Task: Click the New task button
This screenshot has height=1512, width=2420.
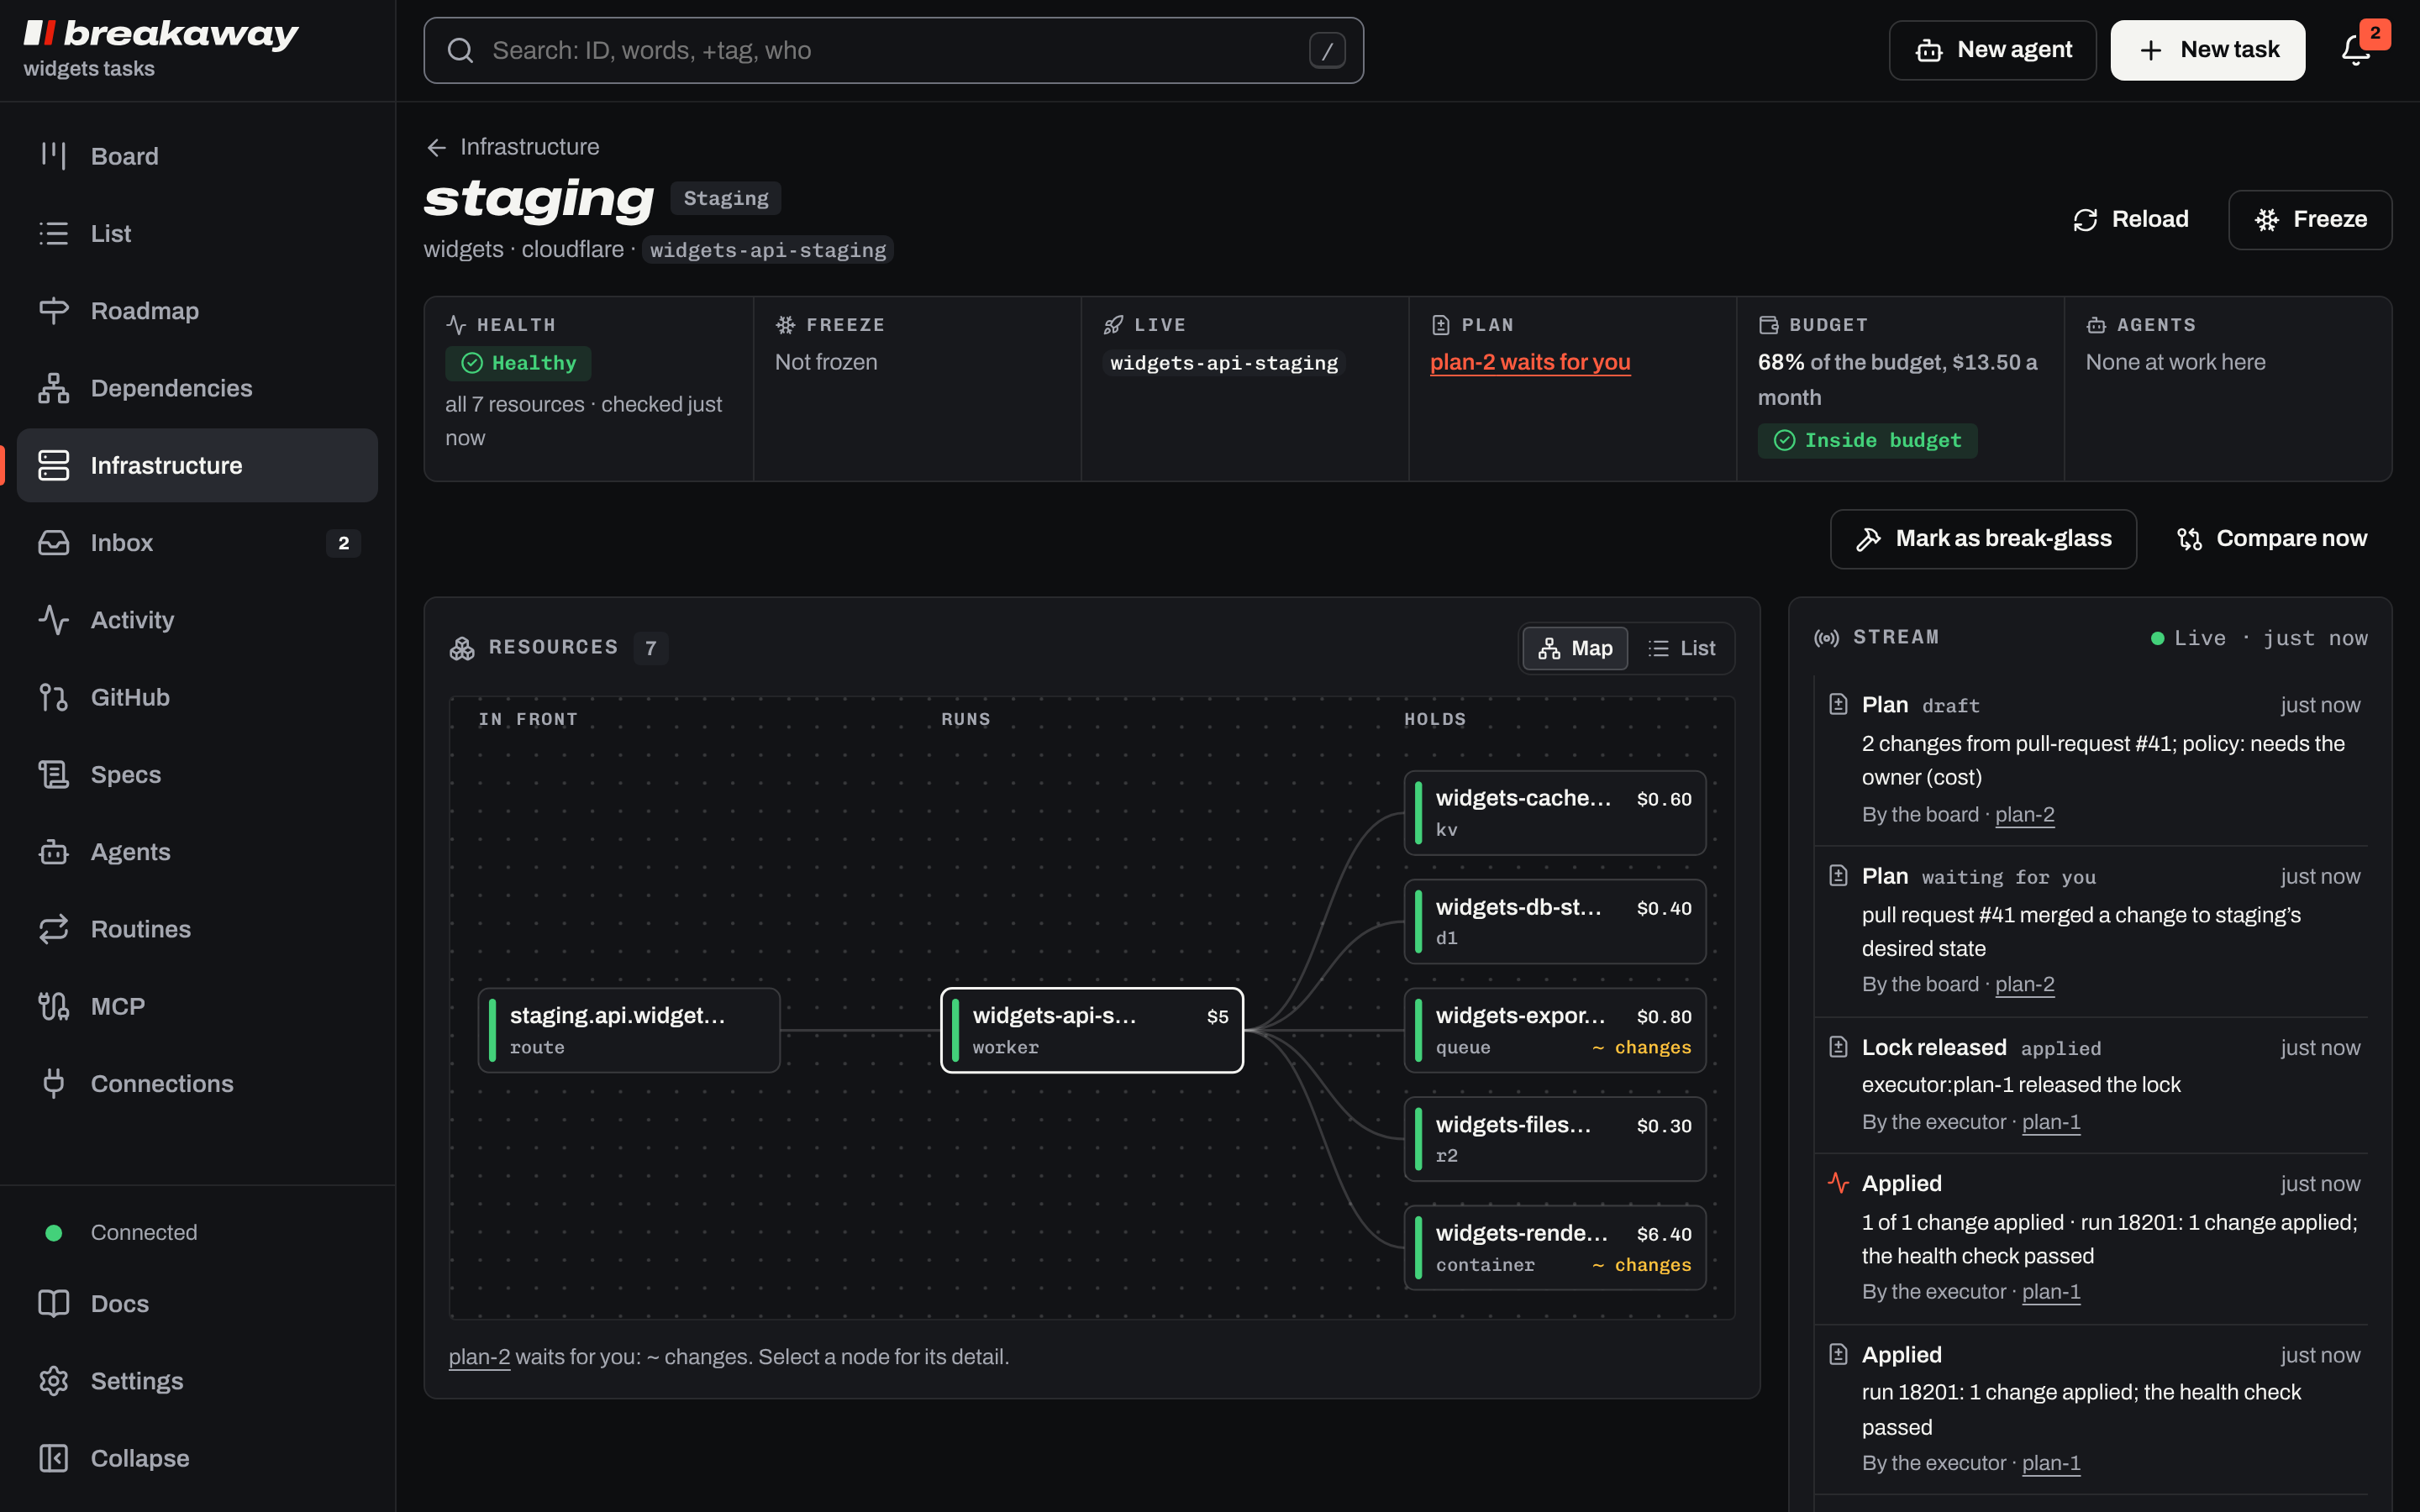Action: 2208,50
